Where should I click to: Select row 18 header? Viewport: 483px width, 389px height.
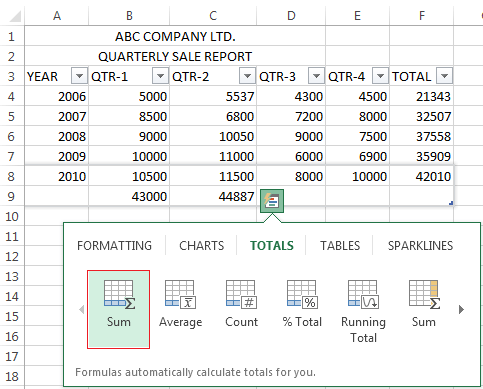[12, 376]
